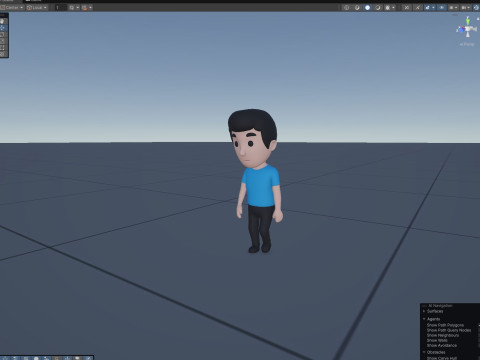
Task: Collapse the Obstacles section in AI Navigation
Action: 424,352
